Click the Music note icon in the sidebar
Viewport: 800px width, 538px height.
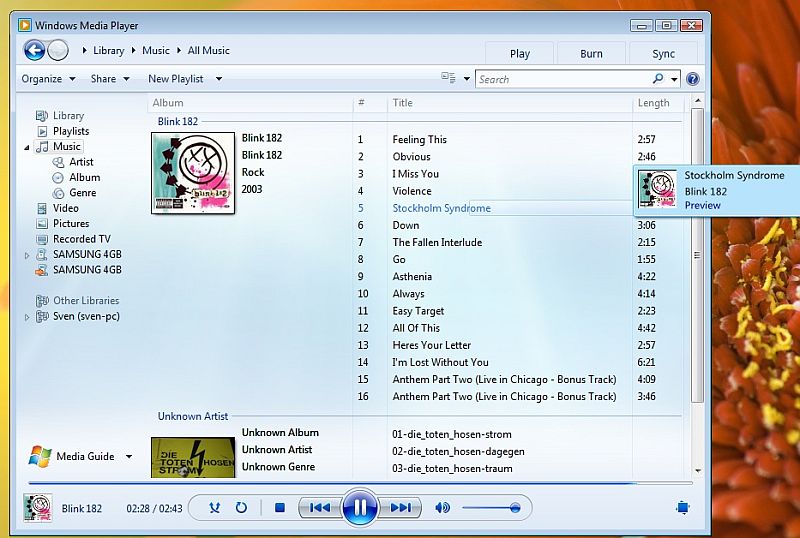click(42, 146)
